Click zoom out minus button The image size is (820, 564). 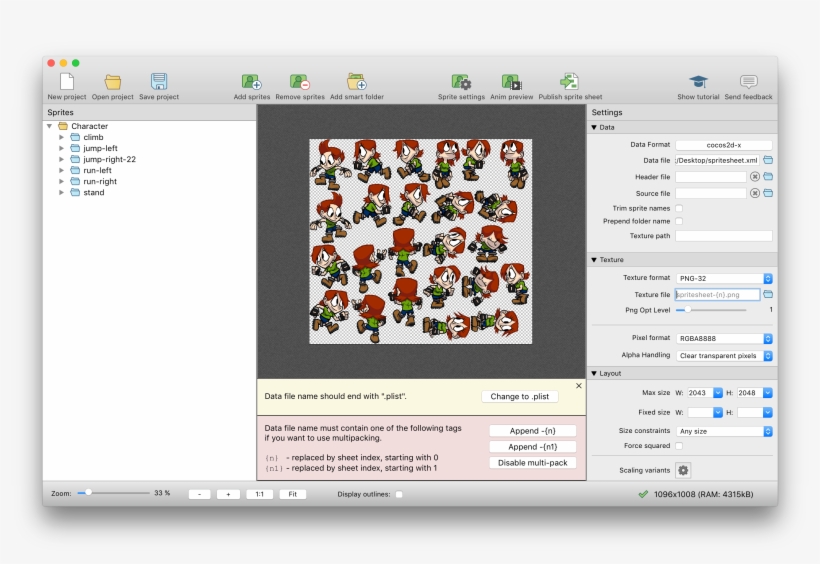tap(199, 494)
